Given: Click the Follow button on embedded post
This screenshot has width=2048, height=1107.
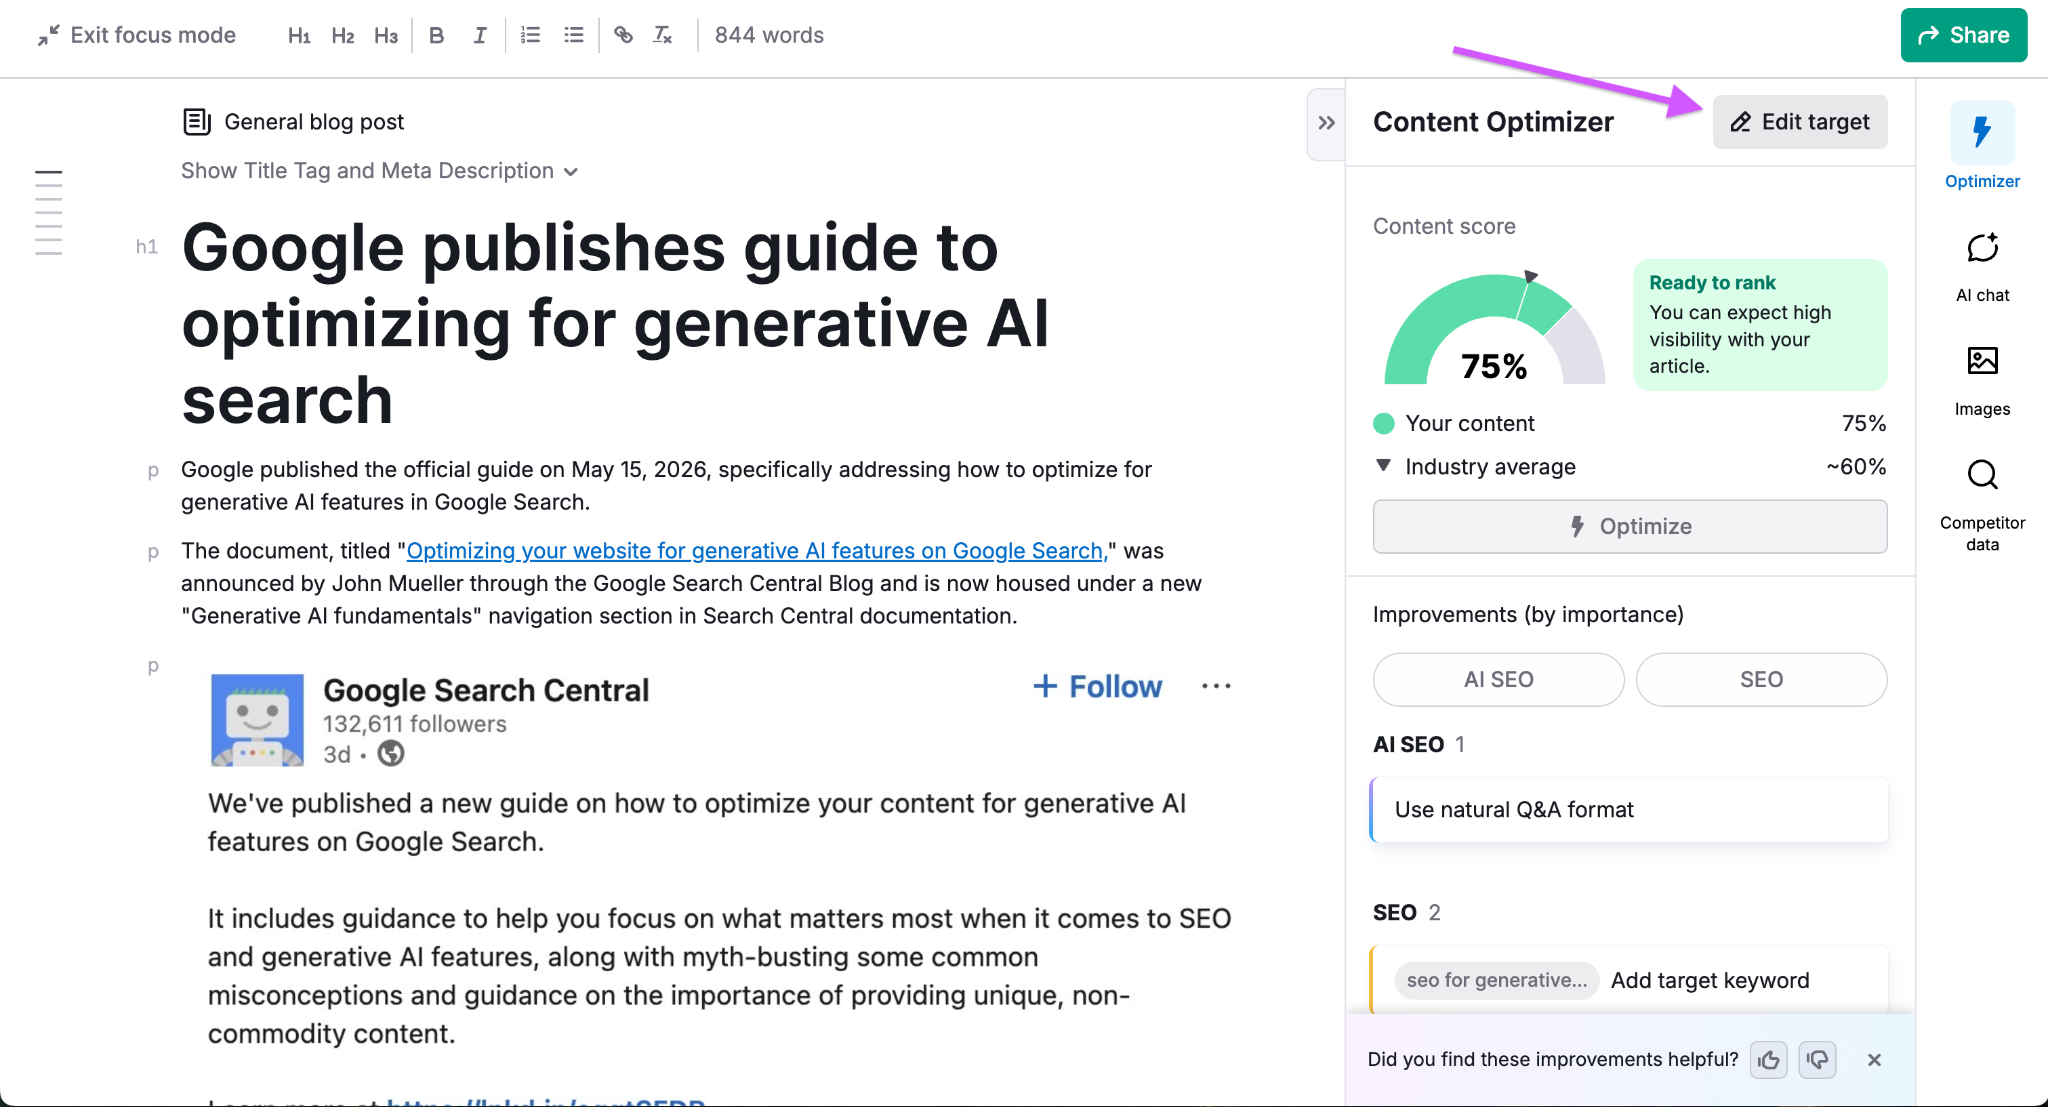Looking at the screenshot, I should (1097, 687).
